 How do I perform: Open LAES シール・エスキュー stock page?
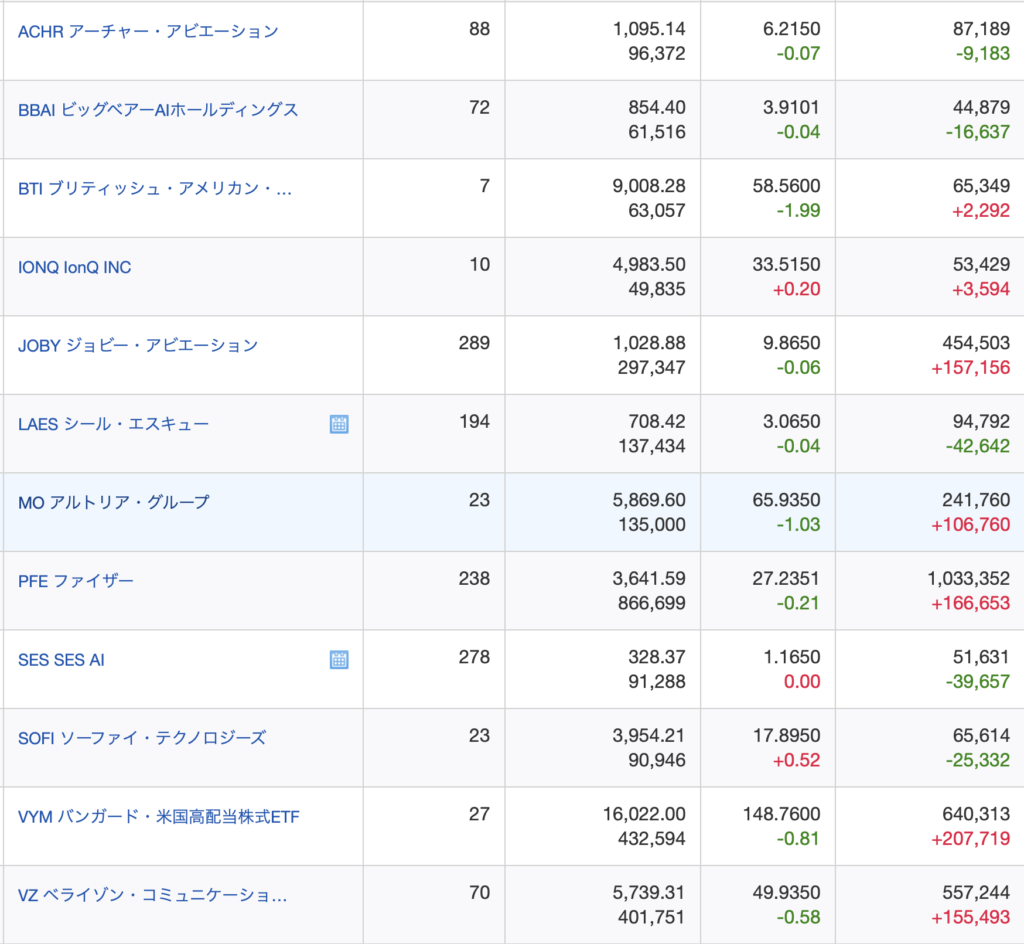[x=114, y=424]
